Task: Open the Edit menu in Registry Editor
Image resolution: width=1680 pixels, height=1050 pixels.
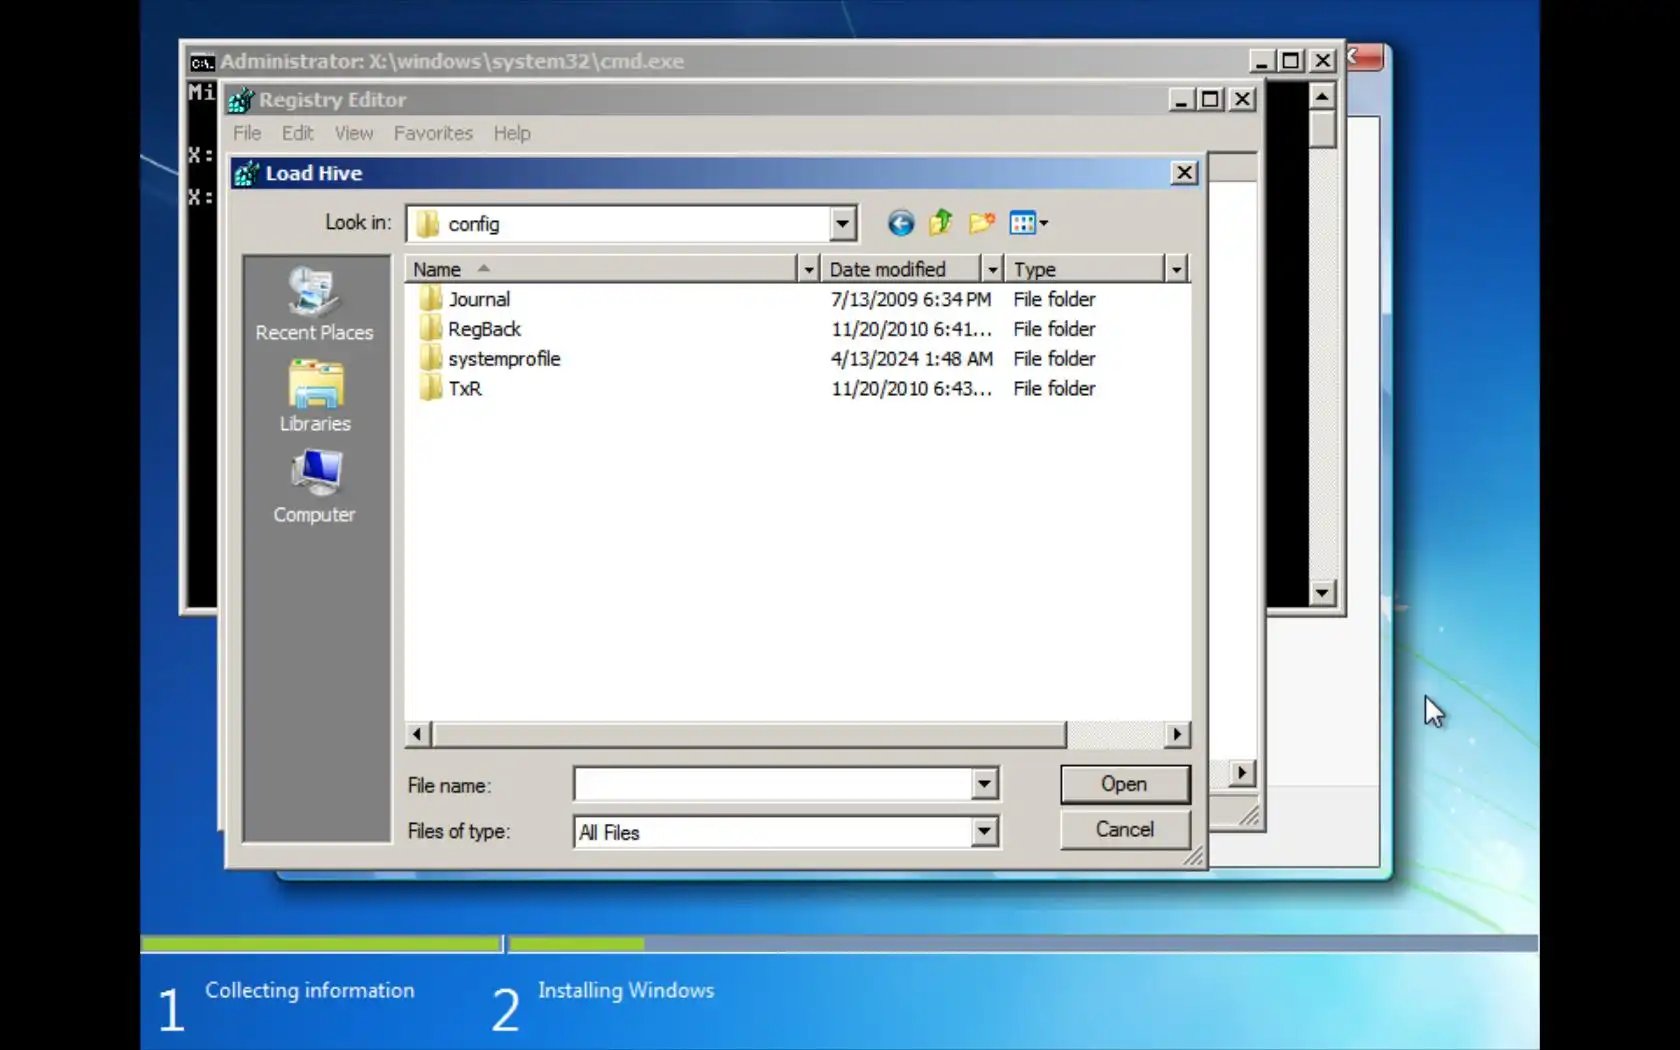Action: point(297,133)
